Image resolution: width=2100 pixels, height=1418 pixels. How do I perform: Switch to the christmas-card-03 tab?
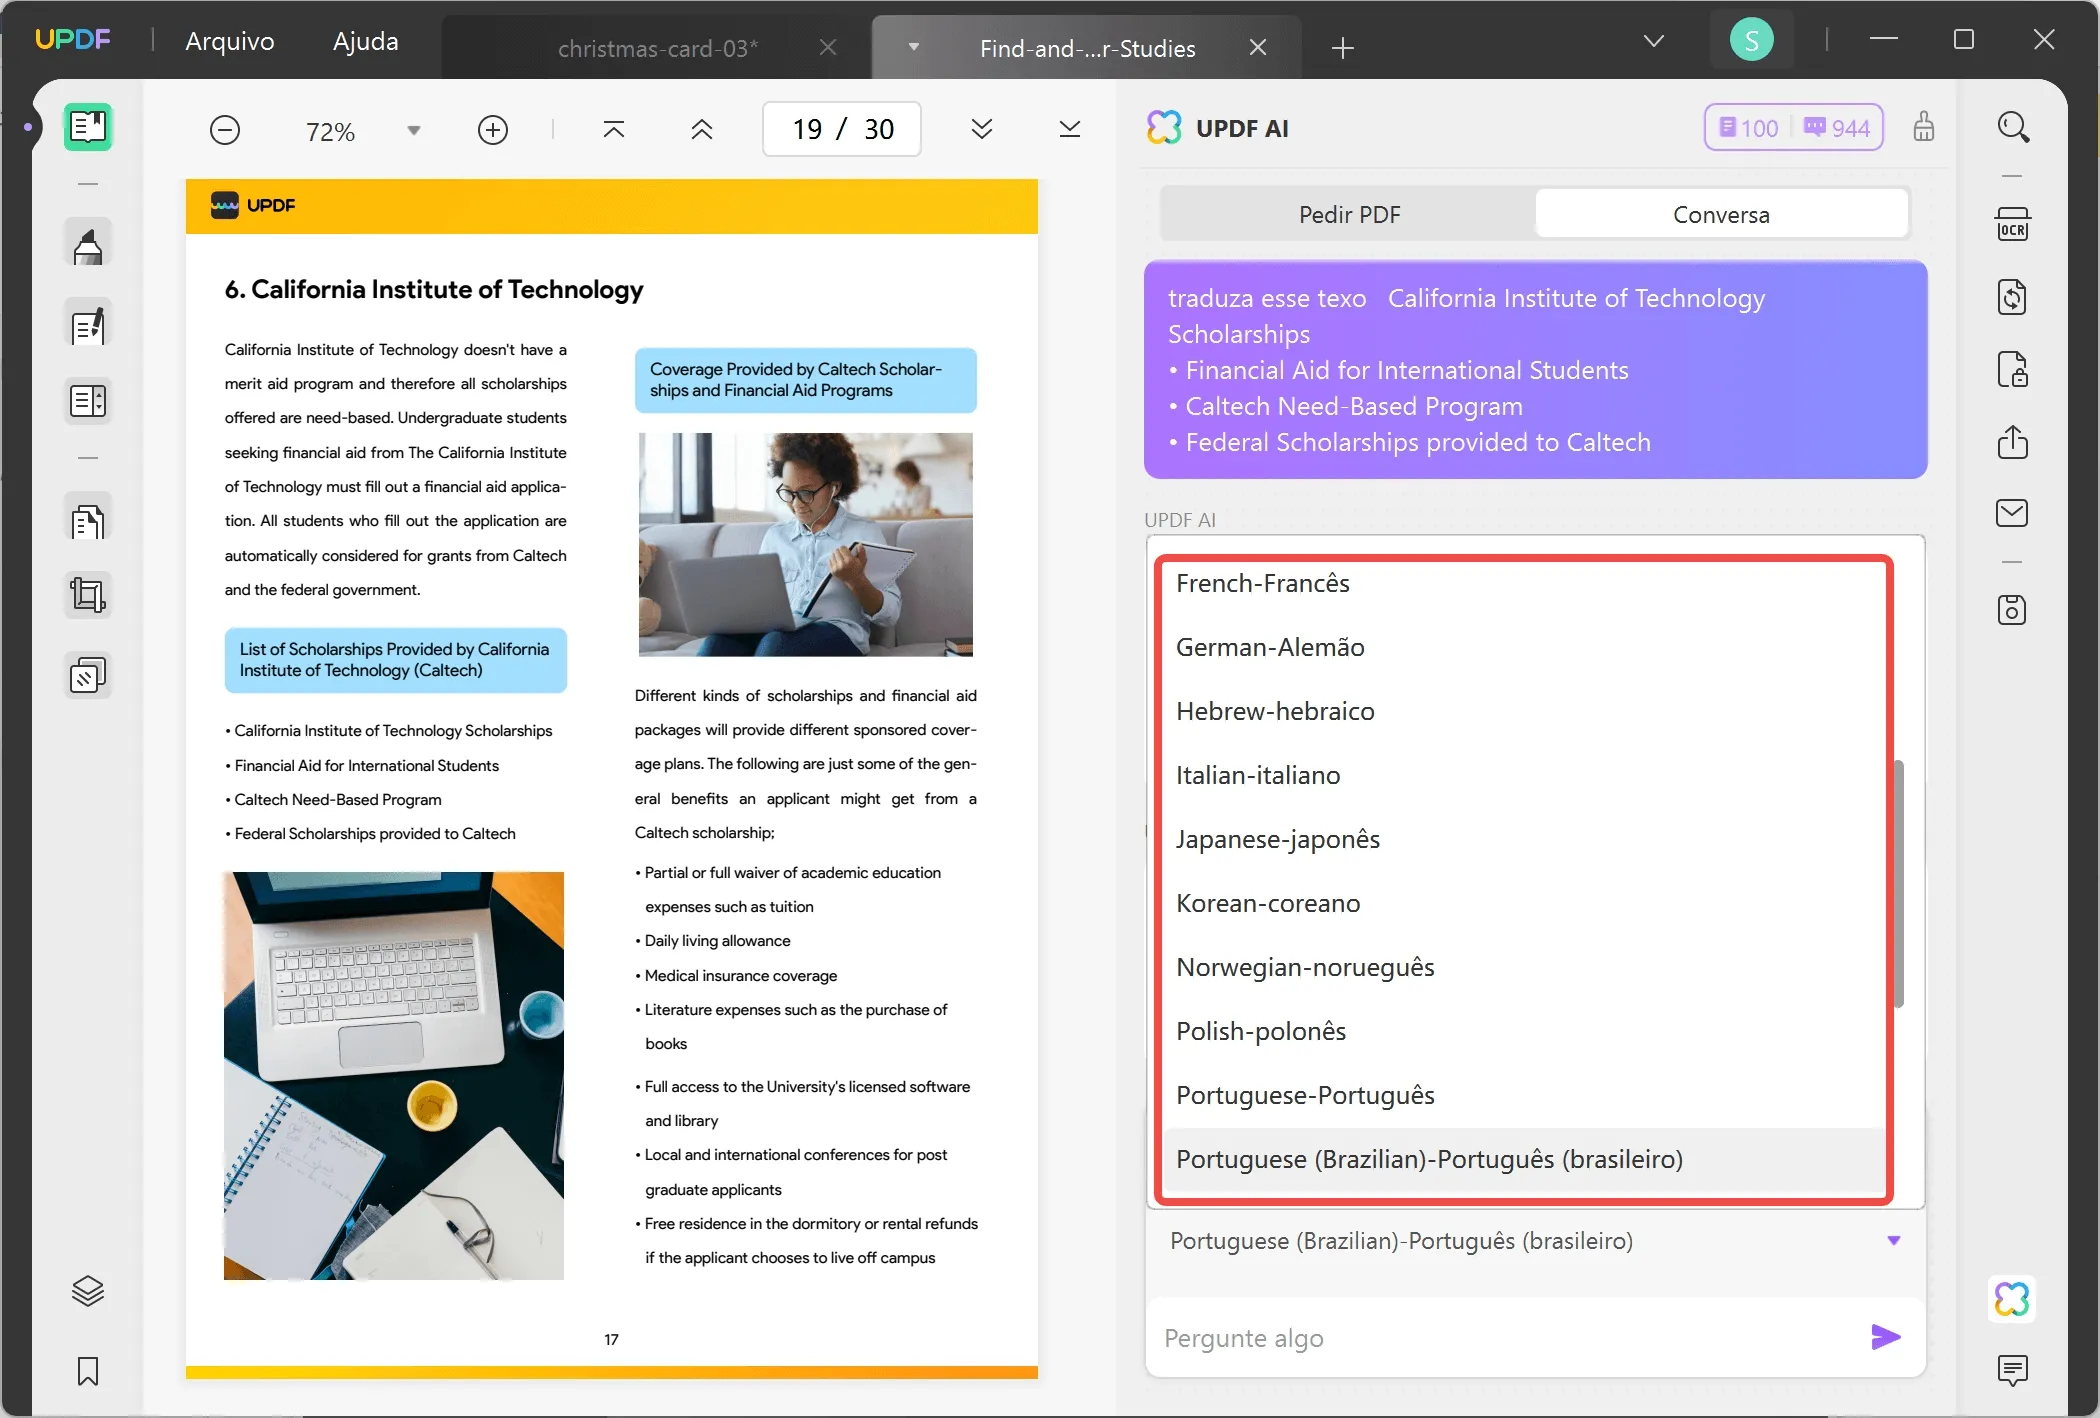(x=657, y=48)
